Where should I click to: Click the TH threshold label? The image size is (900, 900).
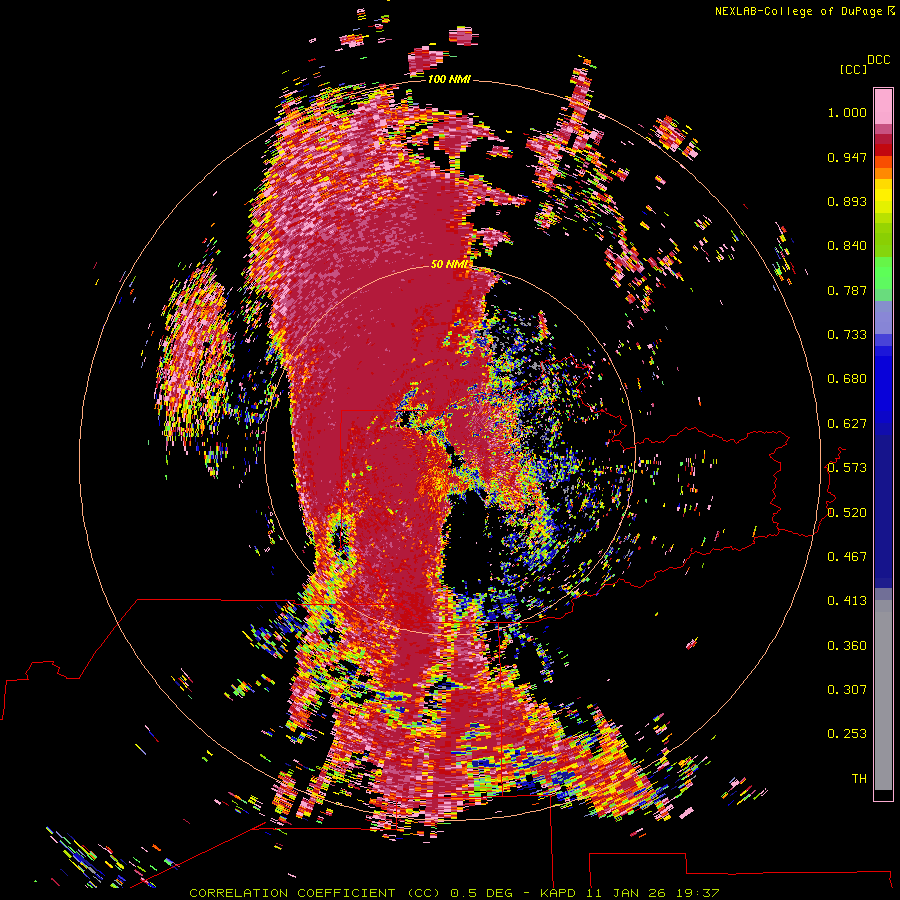(859, 779)
